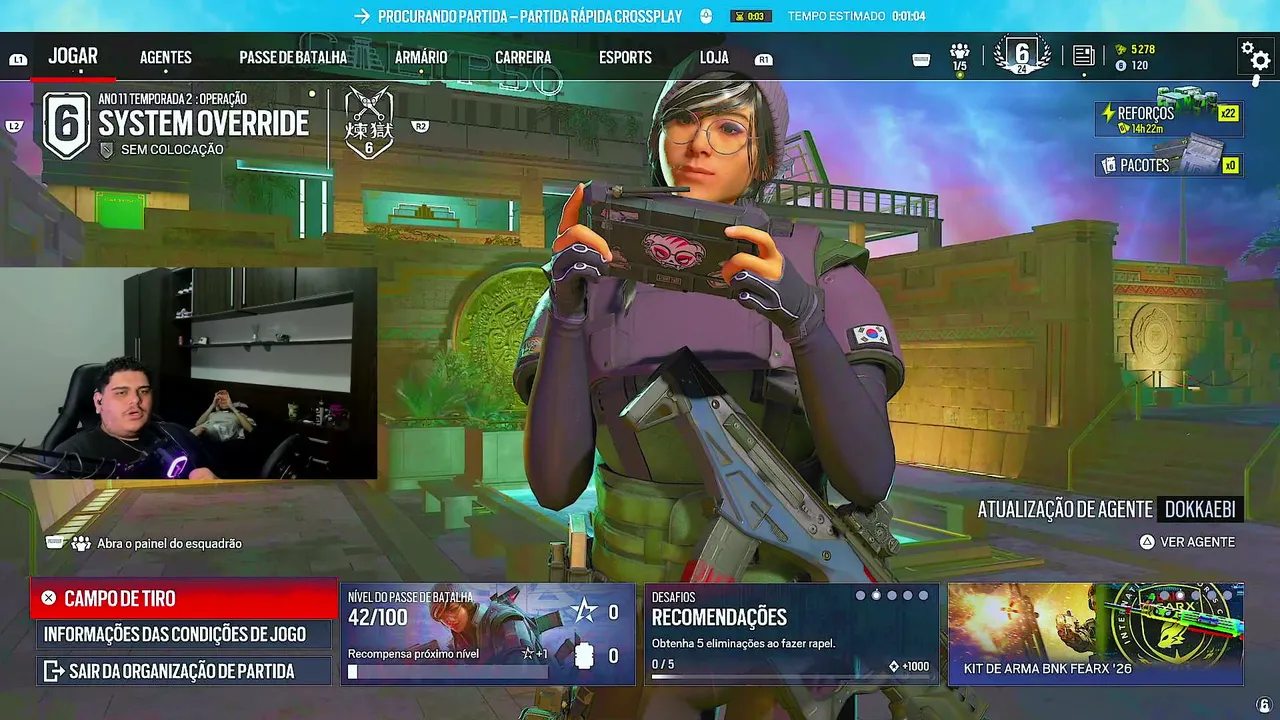Click the Sem Colocação rank text

pyautogui.click(x=172, y=150)
